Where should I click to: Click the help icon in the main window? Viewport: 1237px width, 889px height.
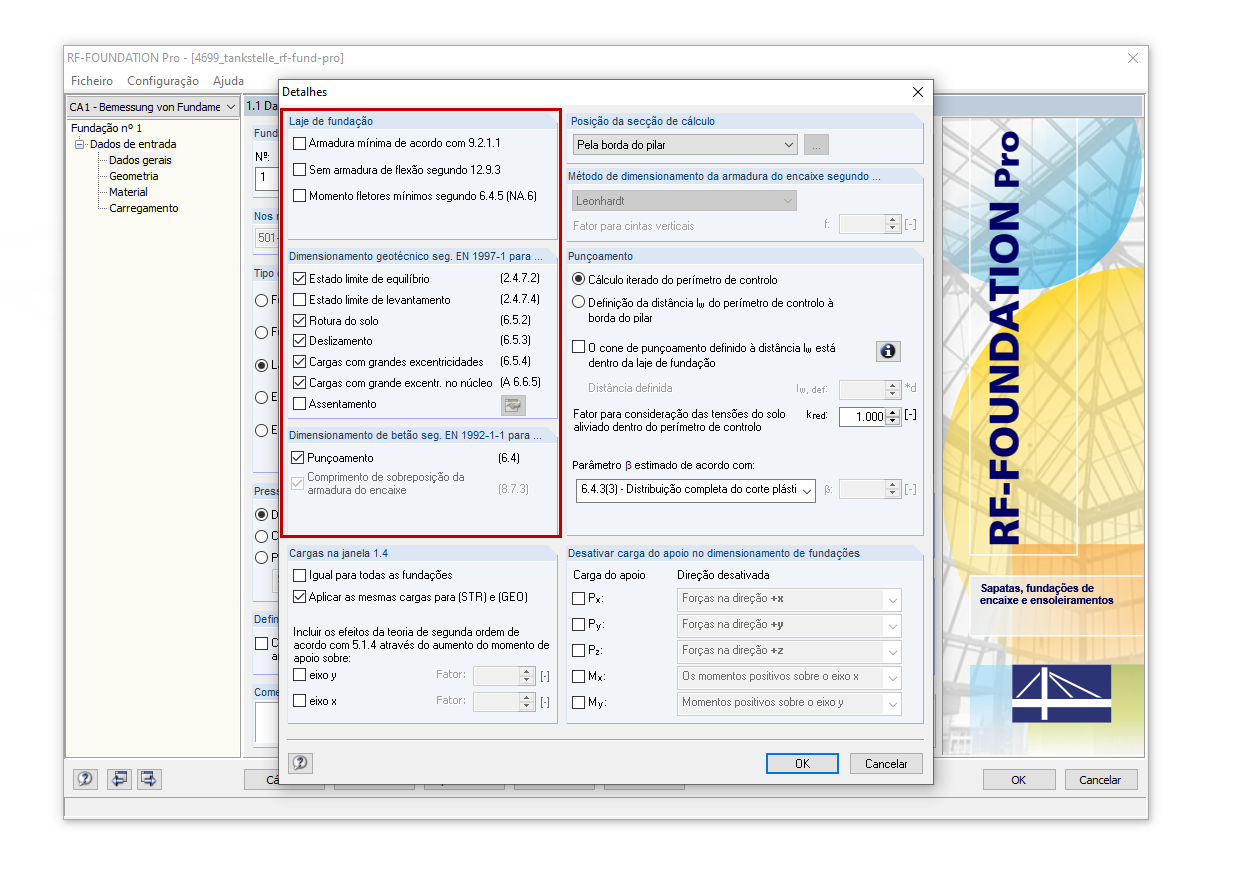pyautogui.click(x=85, y=779)
